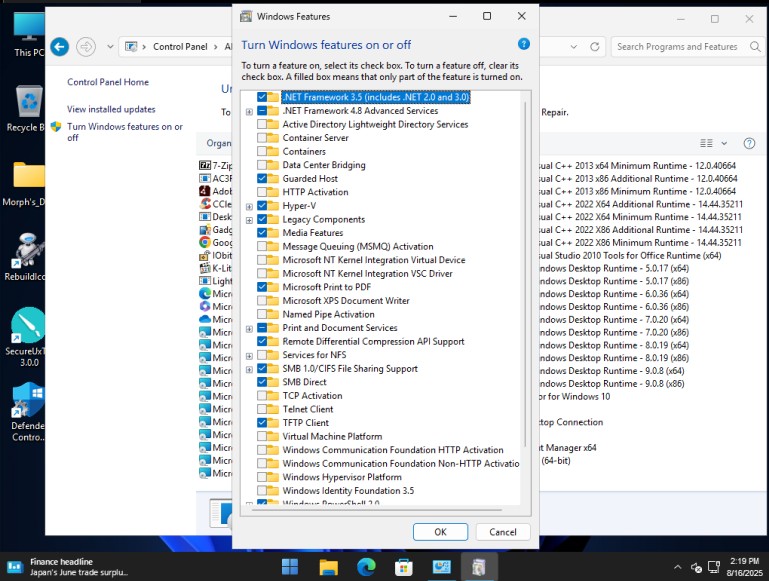Viewport: 769px width, 581px height.
Task: Expand .NET Framework 4.8 Advanced Services node
Action: point(249,111)
